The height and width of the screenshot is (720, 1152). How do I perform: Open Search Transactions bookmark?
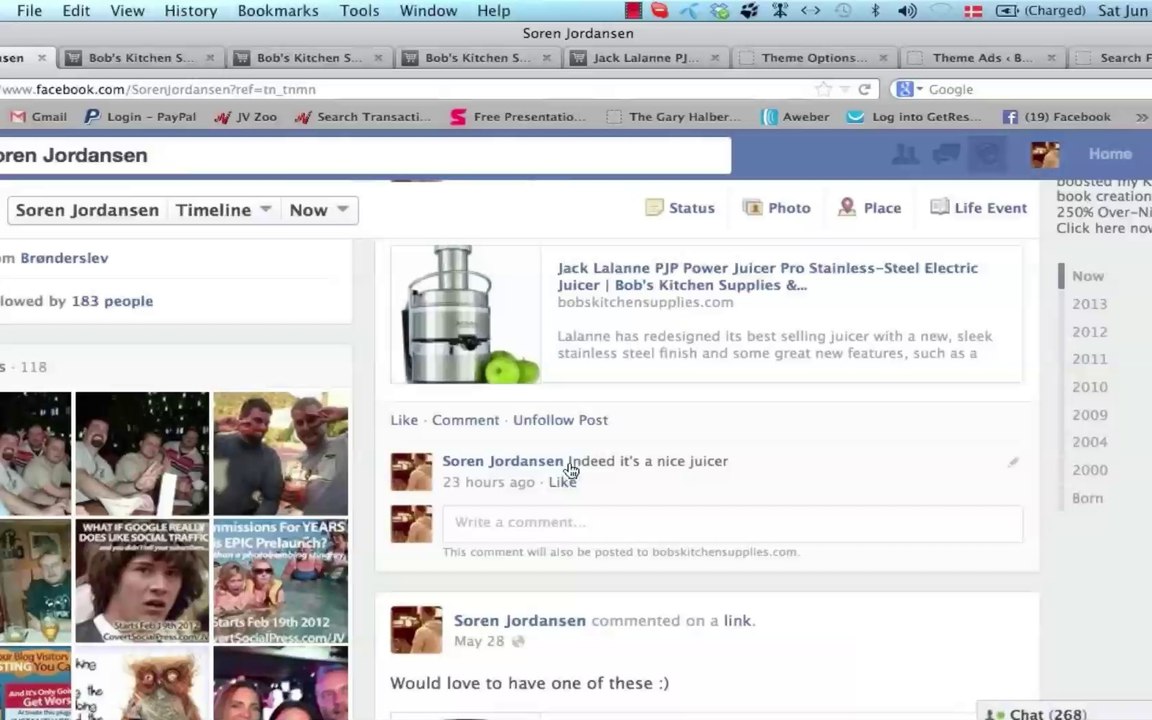coord(362,117)
